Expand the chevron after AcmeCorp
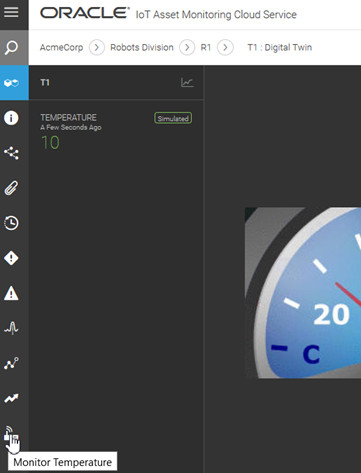The height and width of the screenshot is (473, 361). click(x=97, y=47)
